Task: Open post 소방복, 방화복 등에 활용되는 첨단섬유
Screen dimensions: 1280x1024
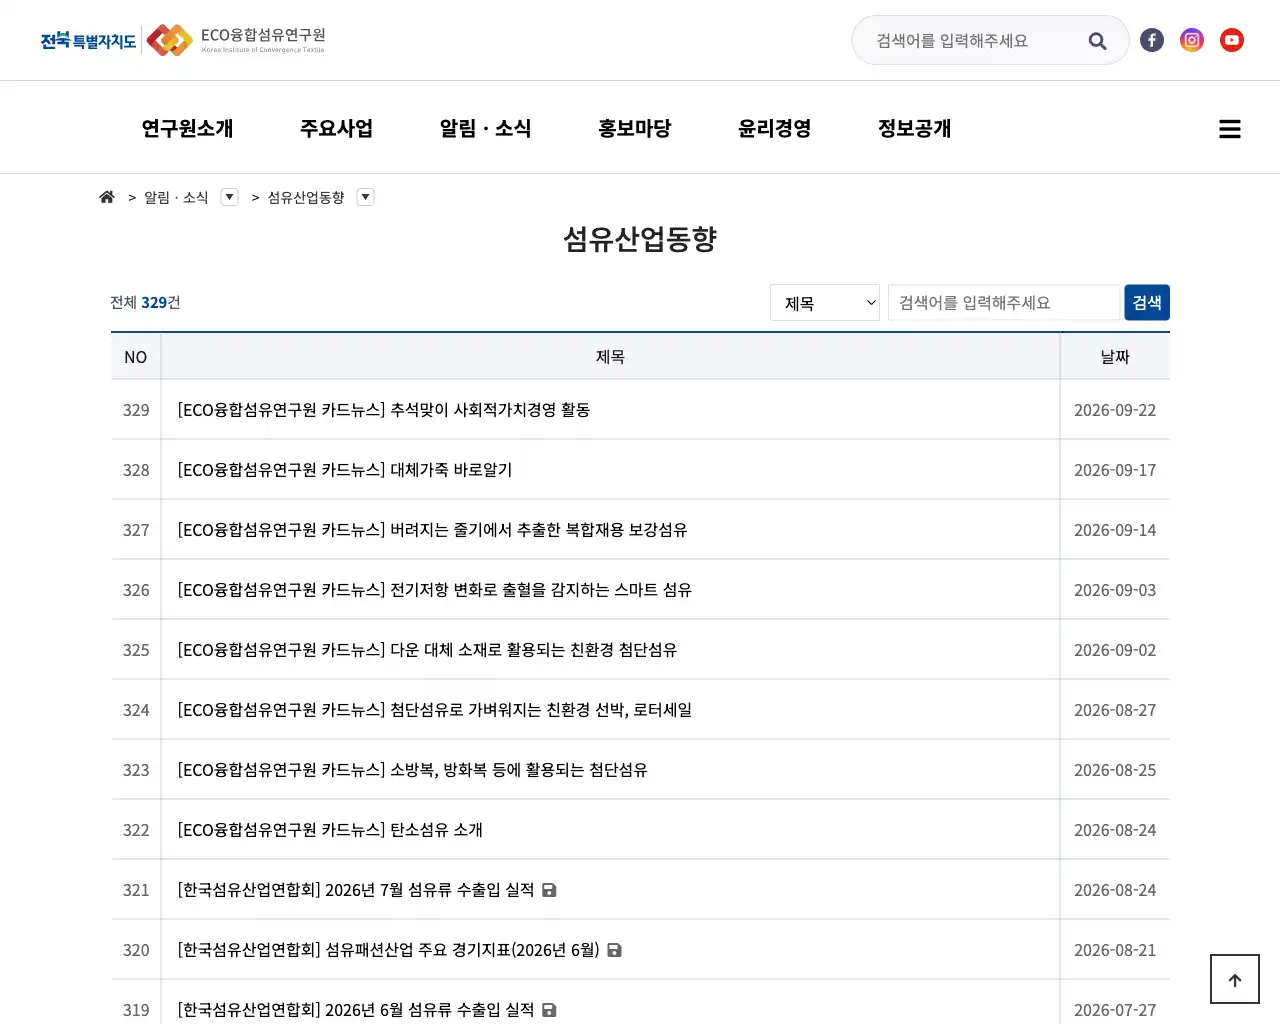Action: [x=413, y=770]
